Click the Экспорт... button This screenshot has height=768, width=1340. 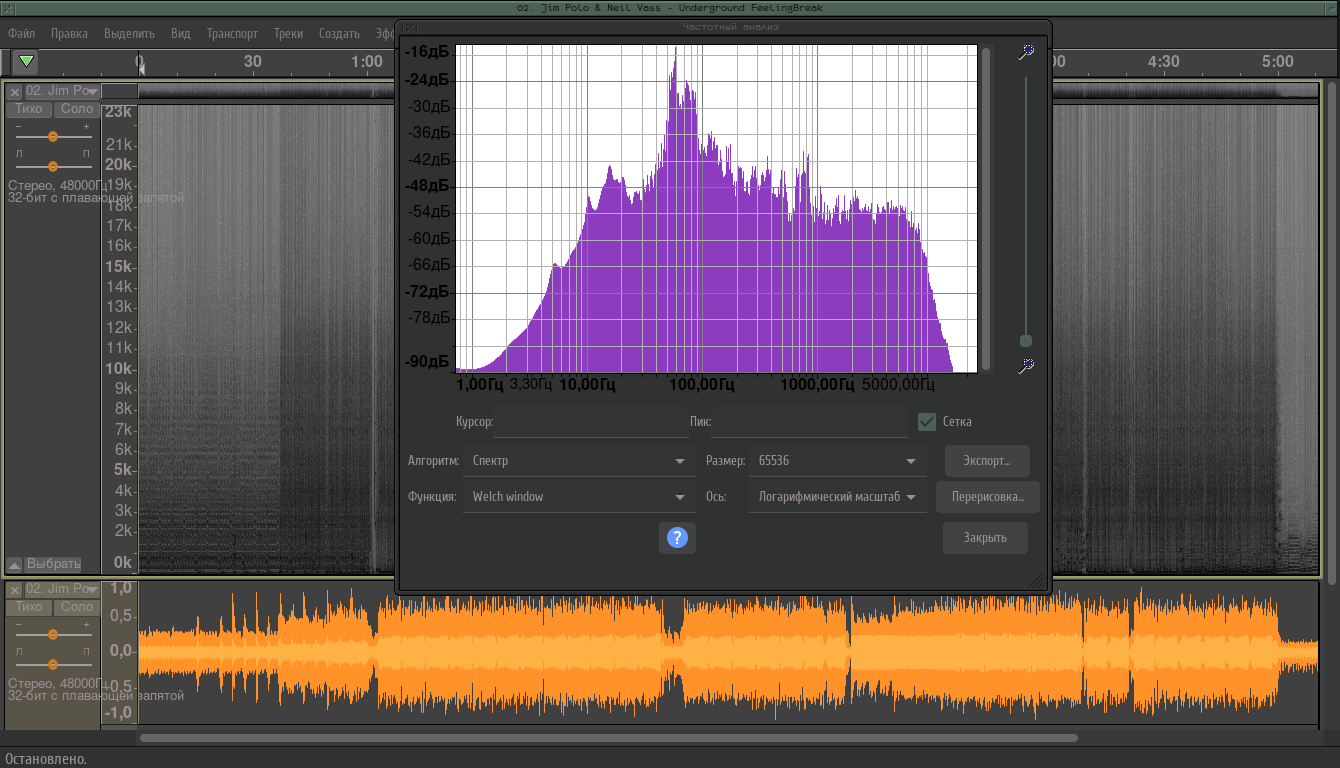pos(987,461)
